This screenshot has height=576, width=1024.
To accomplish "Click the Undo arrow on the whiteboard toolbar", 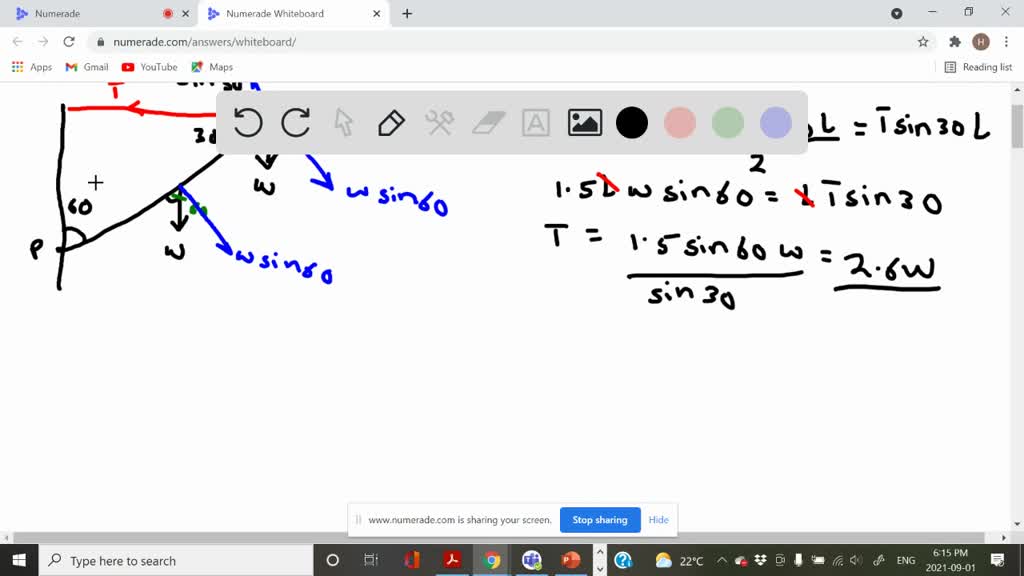I will pos(248,122).
